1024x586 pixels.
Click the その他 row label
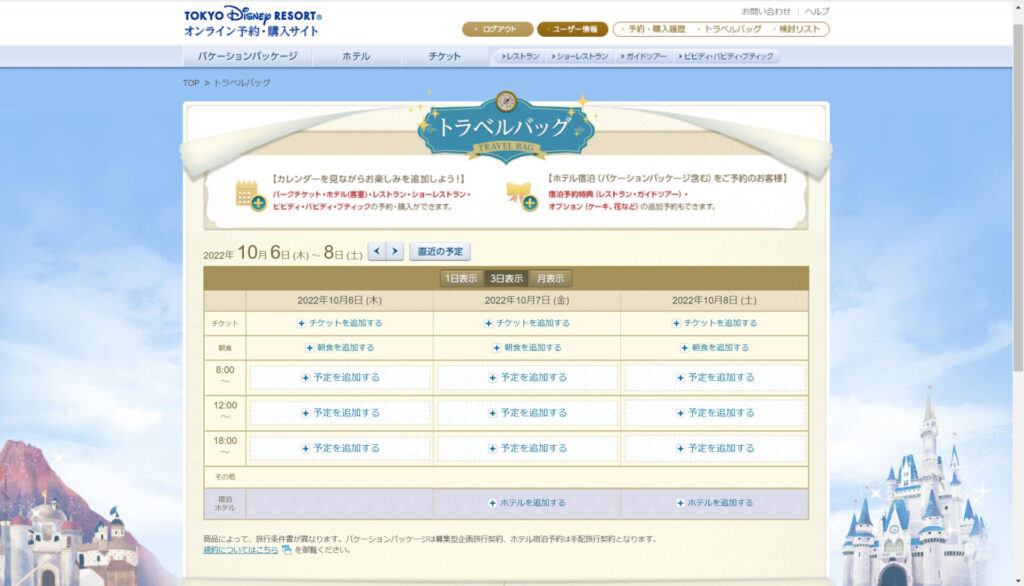click(x=225, y=477)
